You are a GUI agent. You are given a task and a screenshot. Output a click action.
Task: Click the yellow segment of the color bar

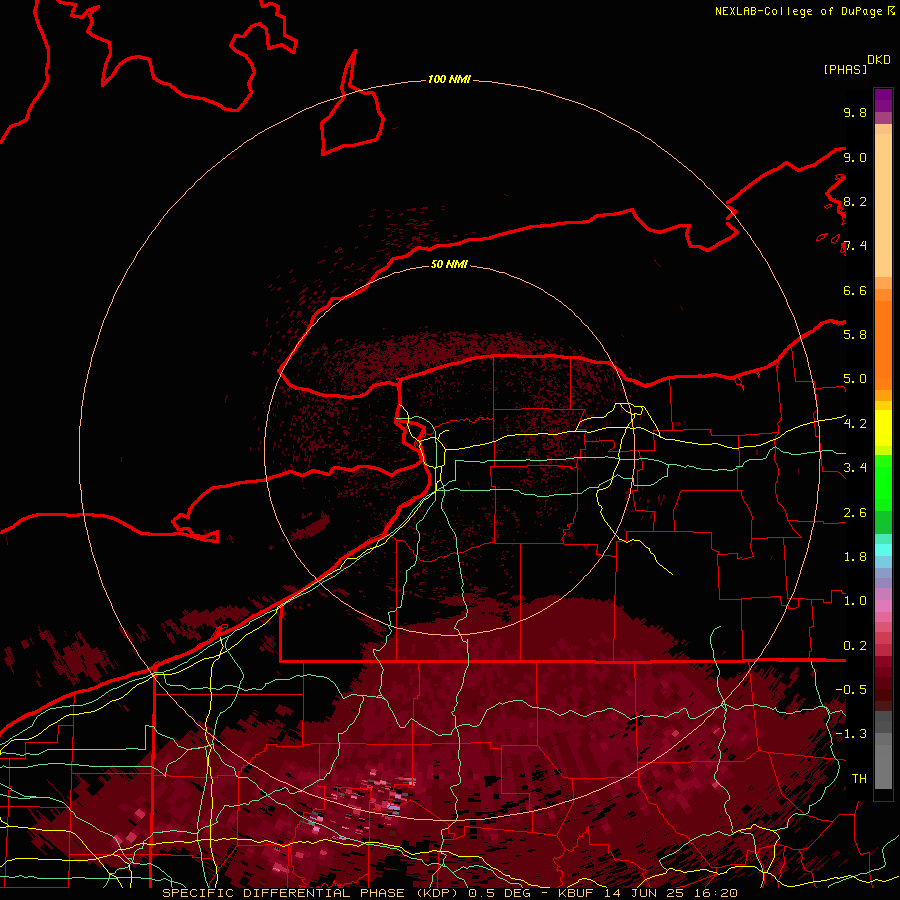point(883,428)
